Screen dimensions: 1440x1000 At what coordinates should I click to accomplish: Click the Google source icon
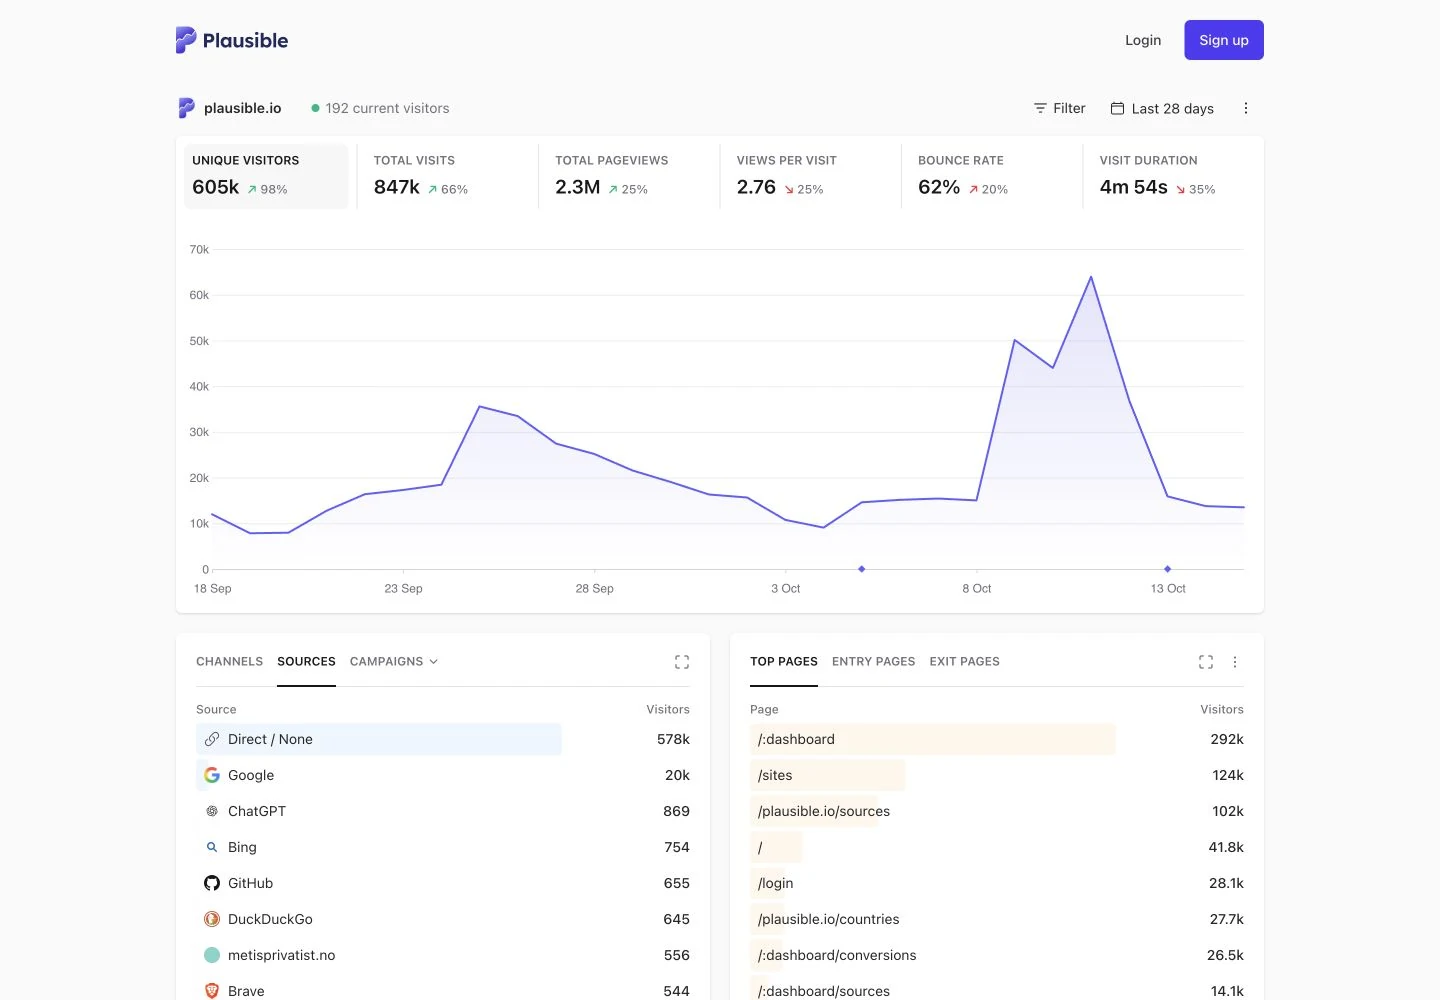coord(212,775)
